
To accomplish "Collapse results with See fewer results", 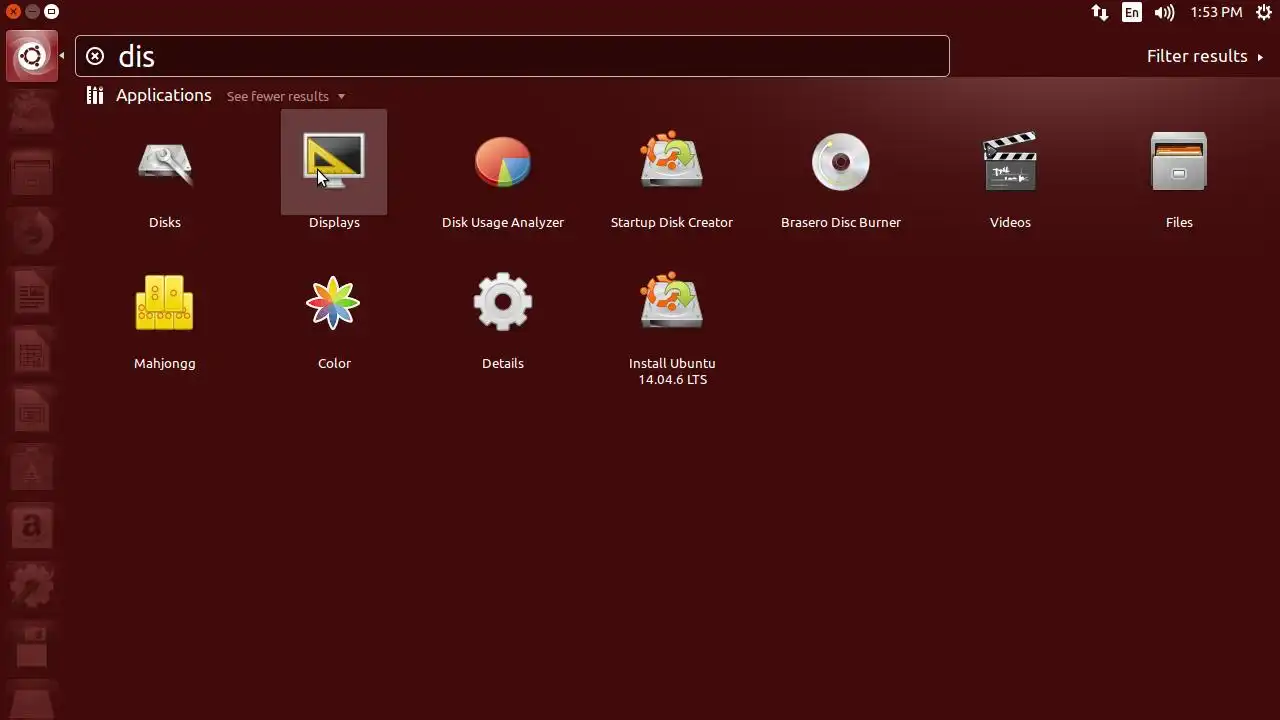I will click(x=286, y=96).
